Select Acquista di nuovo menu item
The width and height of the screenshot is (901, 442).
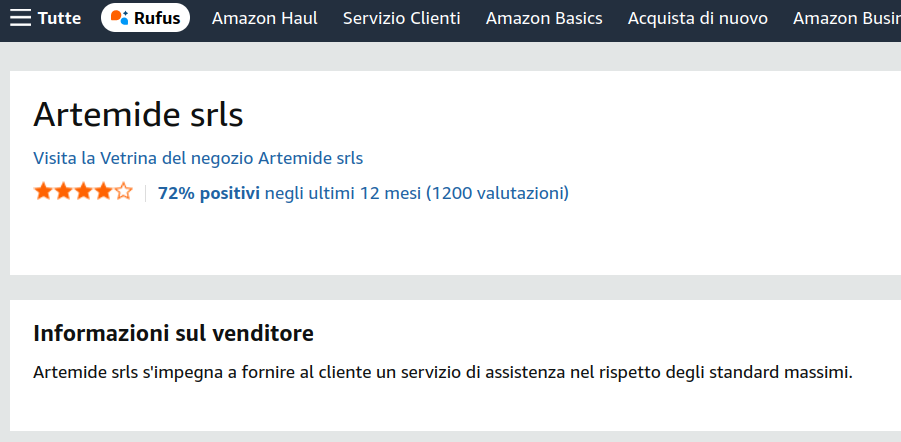[697, 18]
